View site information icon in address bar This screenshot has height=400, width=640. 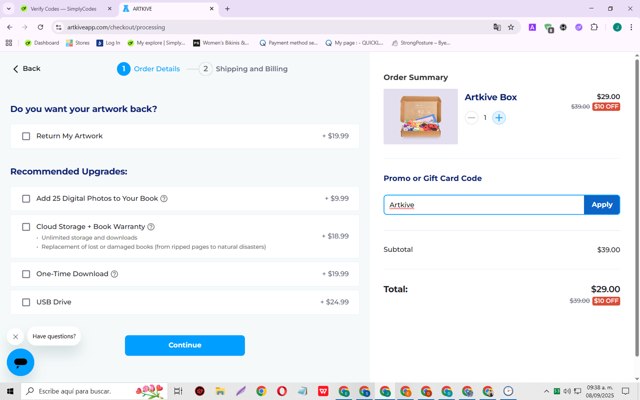pos(59,27)
